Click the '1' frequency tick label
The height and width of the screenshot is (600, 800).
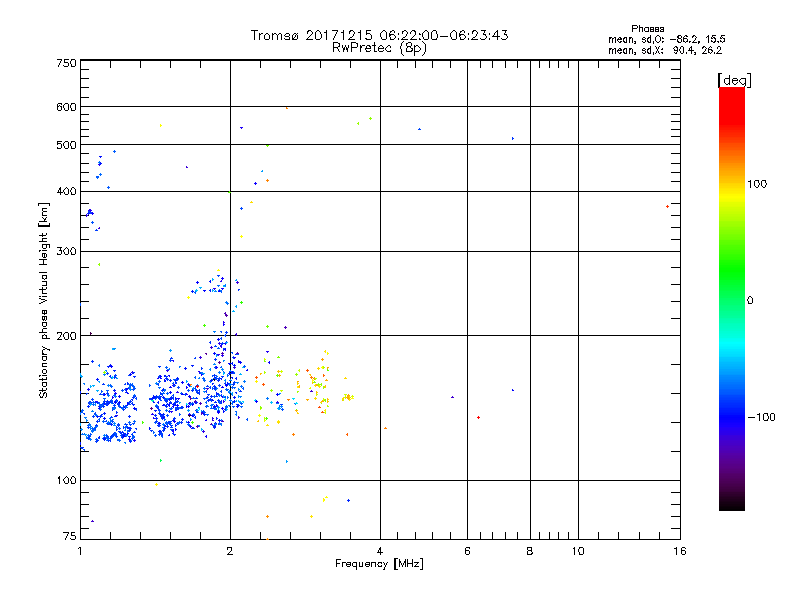click(80, 551)
